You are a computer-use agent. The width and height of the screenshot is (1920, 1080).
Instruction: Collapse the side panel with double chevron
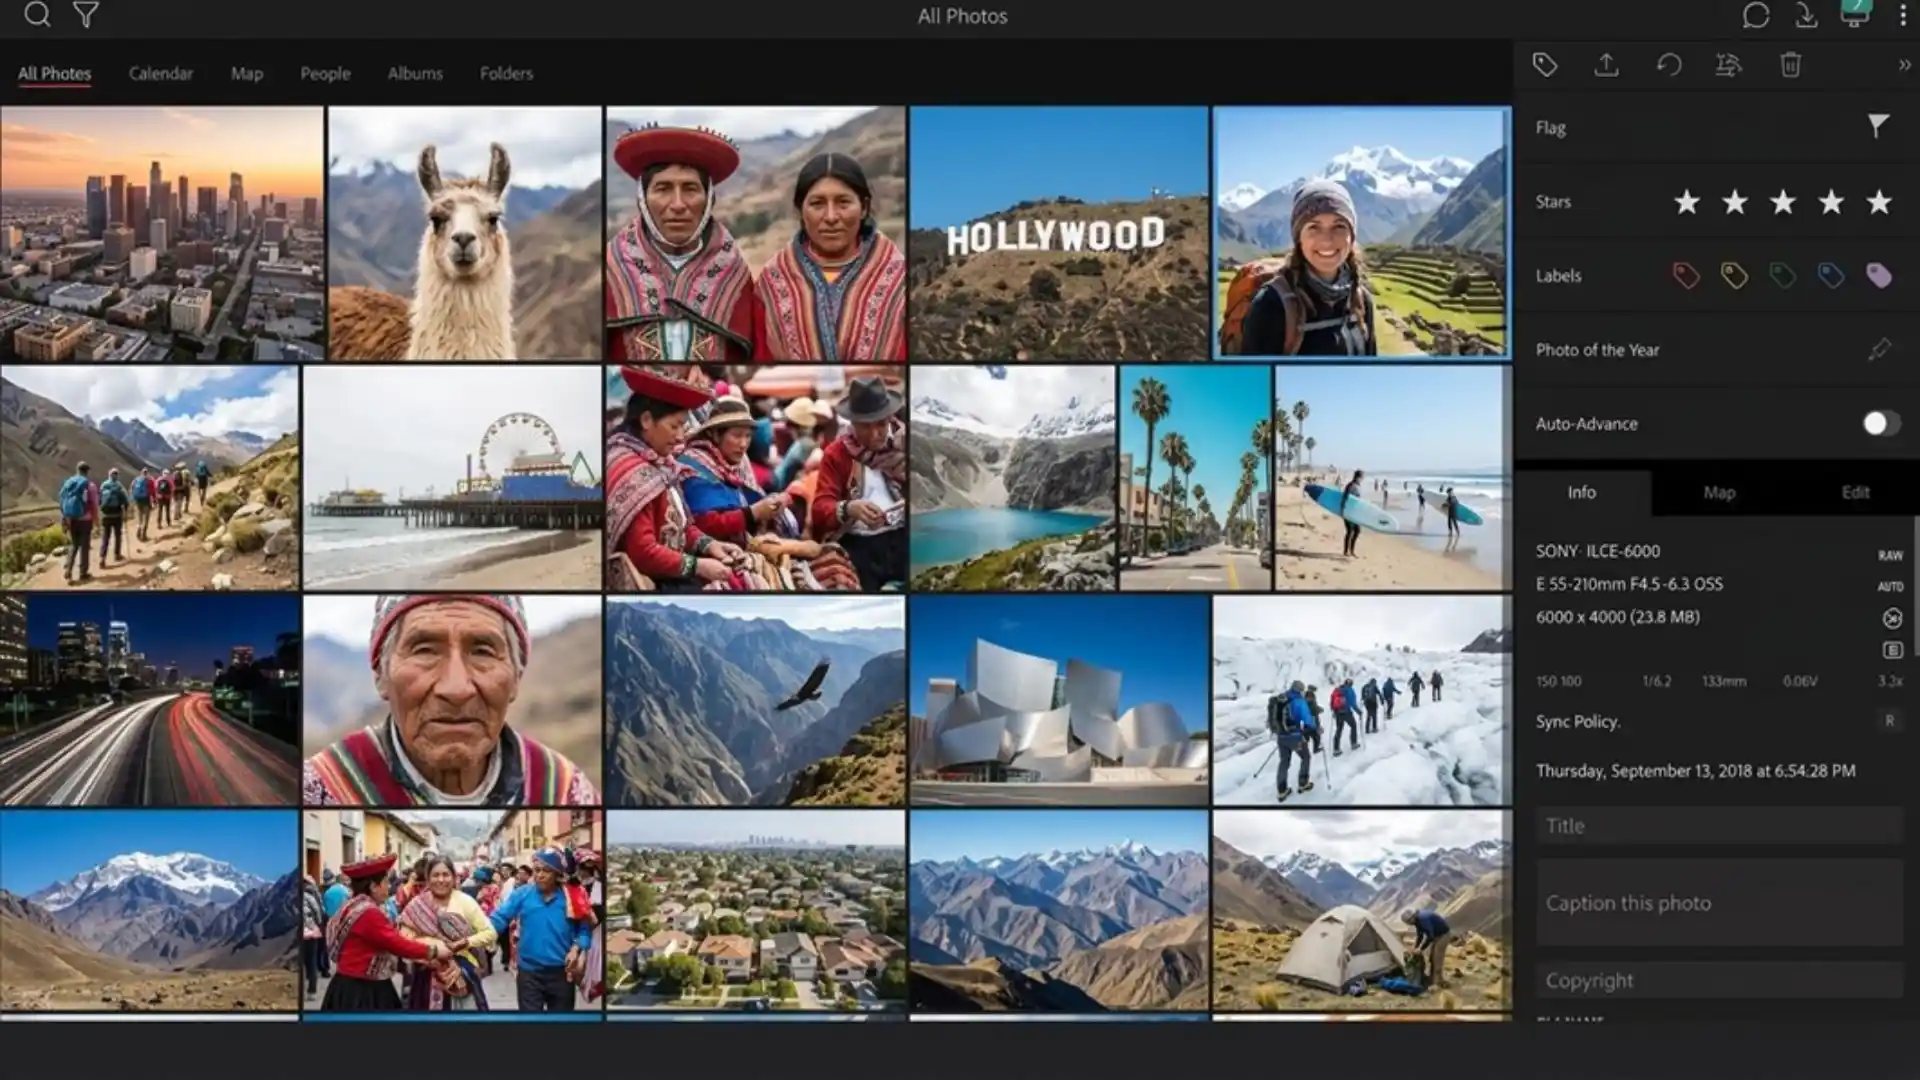coord(1904,65)
